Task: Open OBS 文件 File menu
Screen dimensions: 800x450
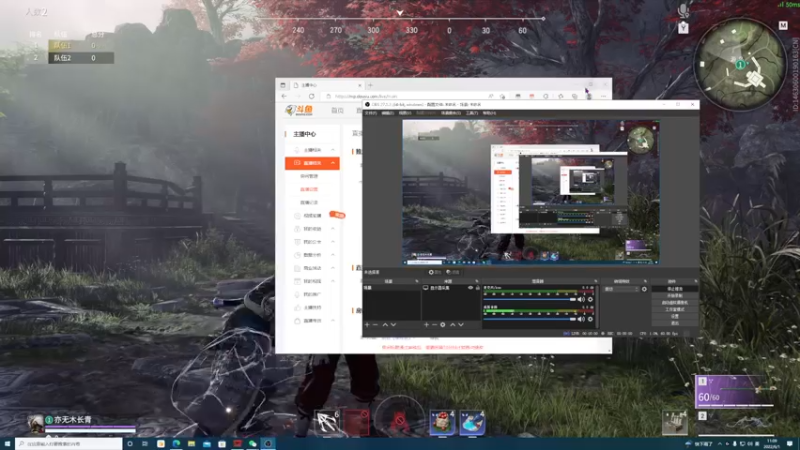Action: point(371,113)
